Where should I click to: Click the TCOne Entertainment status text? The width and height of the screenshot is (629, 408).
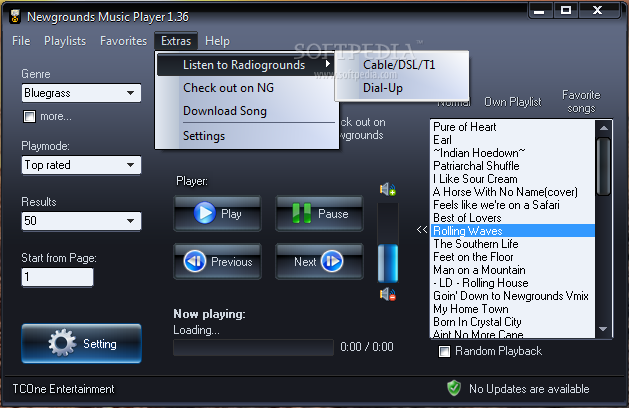(63, 389)
